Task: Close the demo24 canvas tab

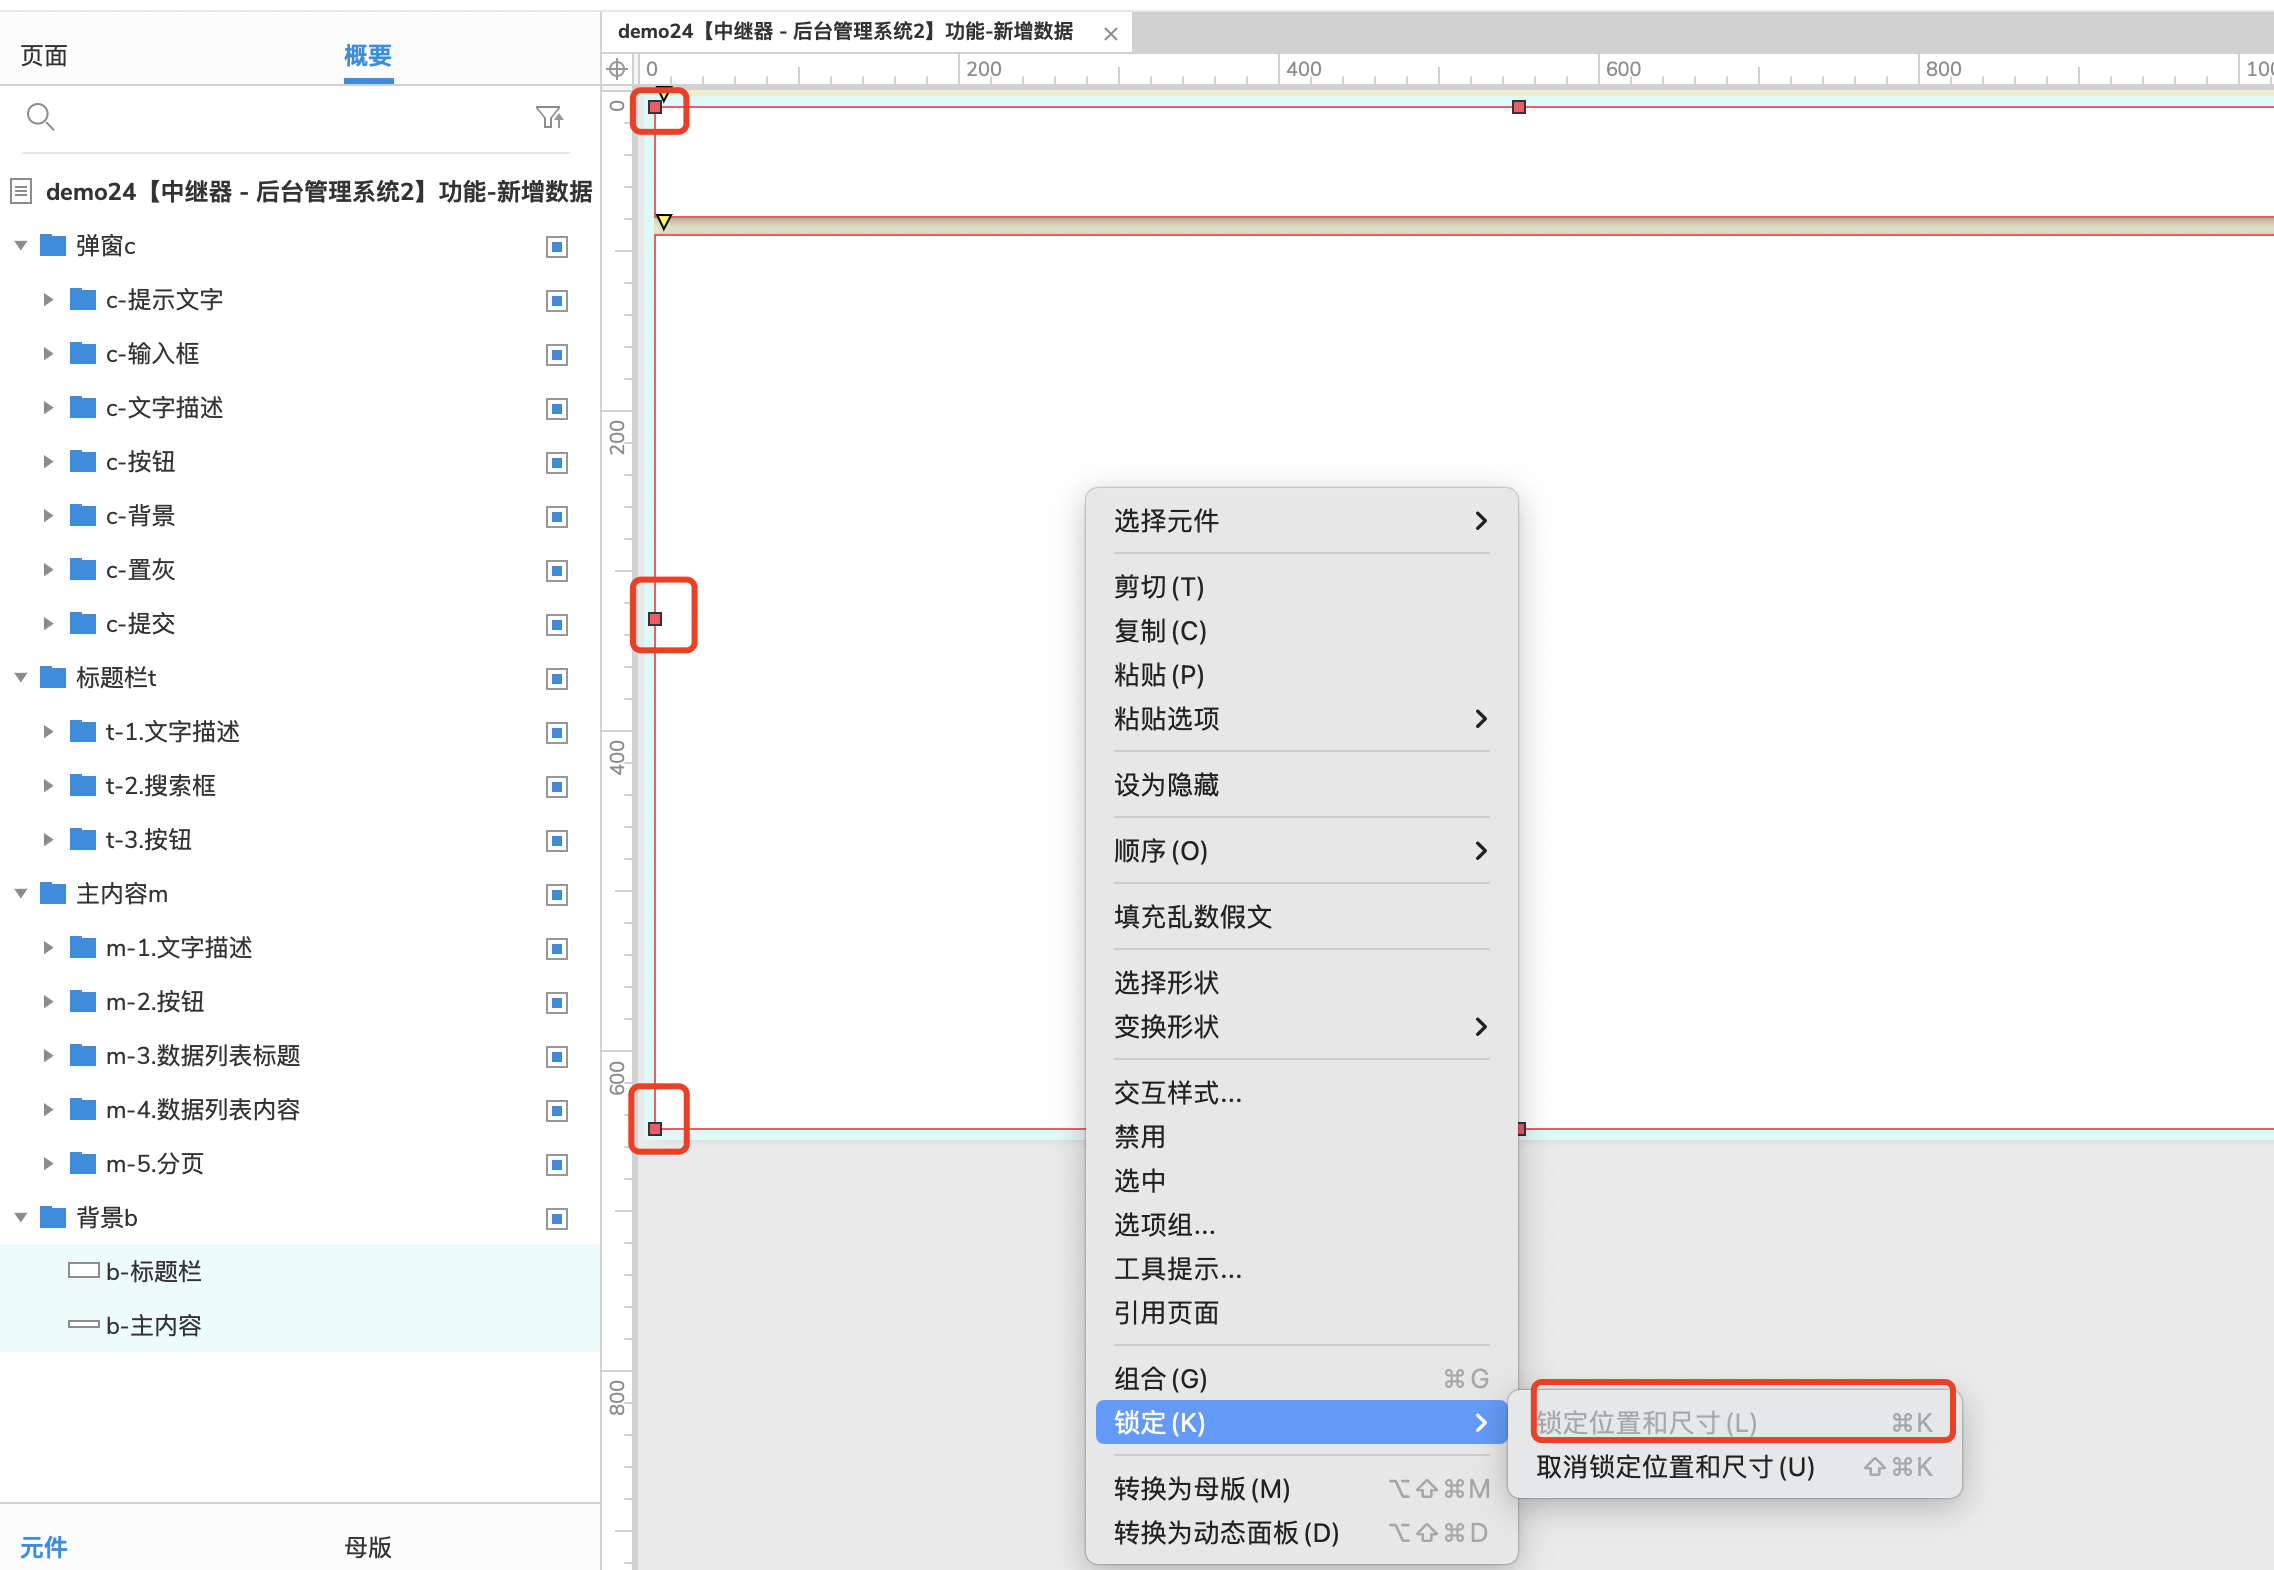Action: 1110,33
